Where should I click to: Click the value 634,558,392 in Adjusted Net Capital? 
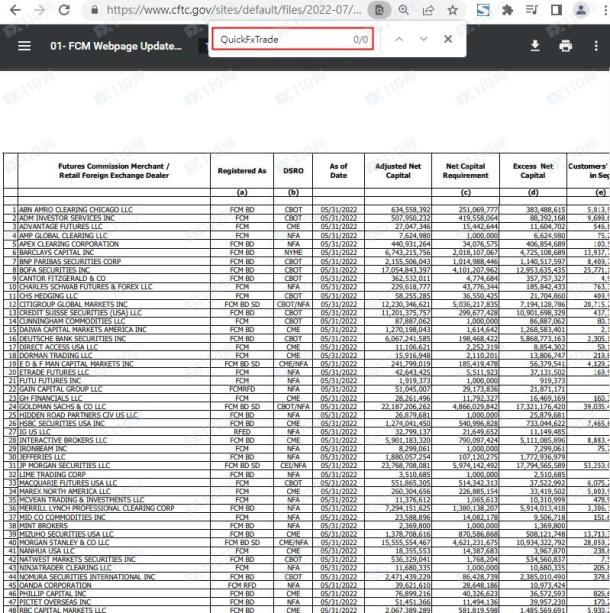(411, 210)
